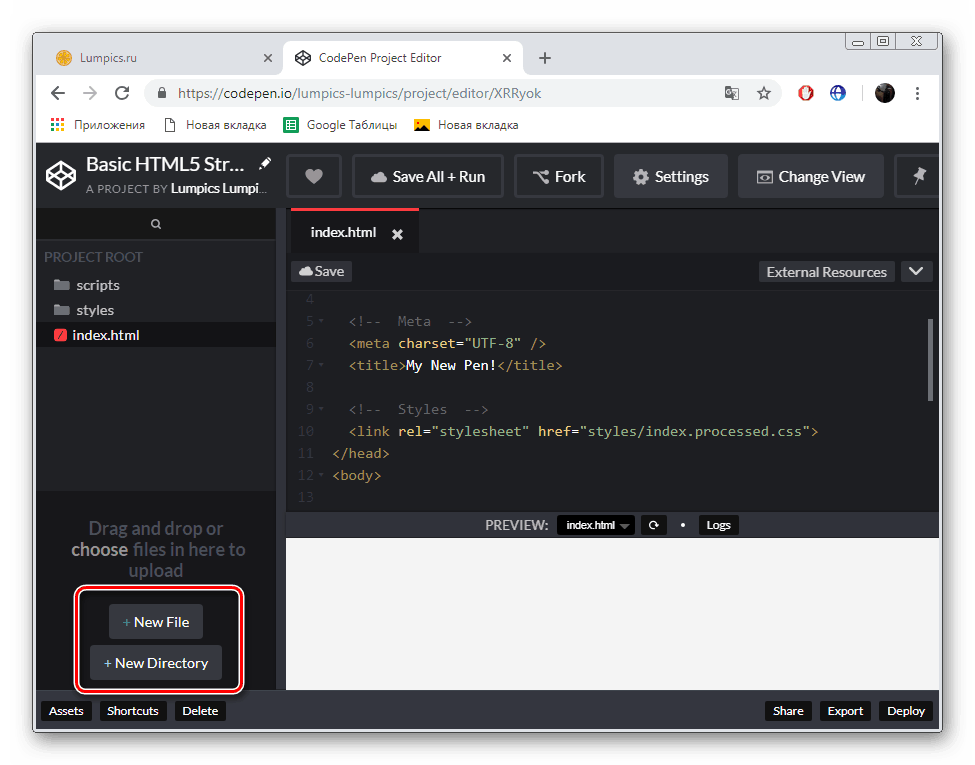Click the Deploy button in the footer
This screenshot has height=765, width=975.
pos(905,711)
